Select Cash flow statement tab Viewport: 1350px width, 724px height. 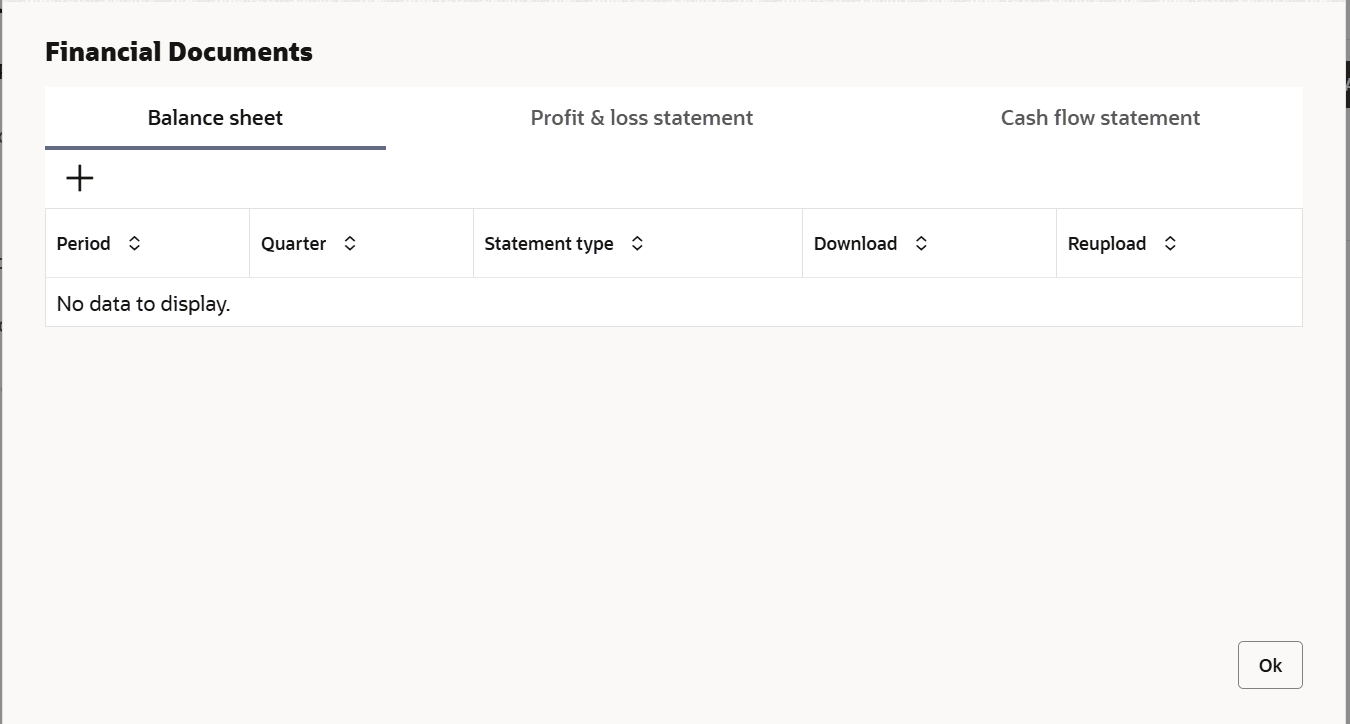coord(1100,118)
